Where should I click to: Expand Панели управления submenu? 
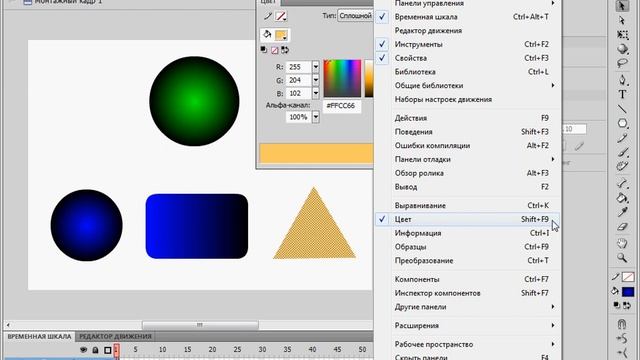[467, 3]
